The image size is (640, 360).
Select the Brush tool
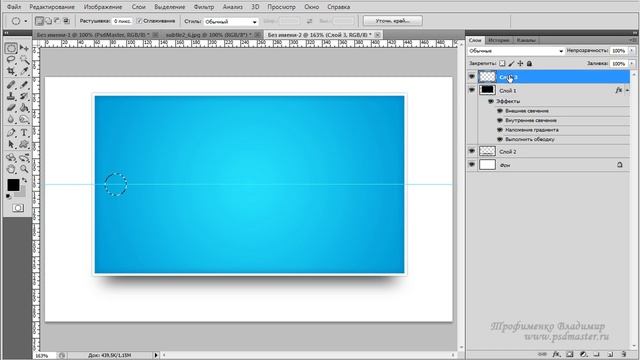tap(24, 85)
